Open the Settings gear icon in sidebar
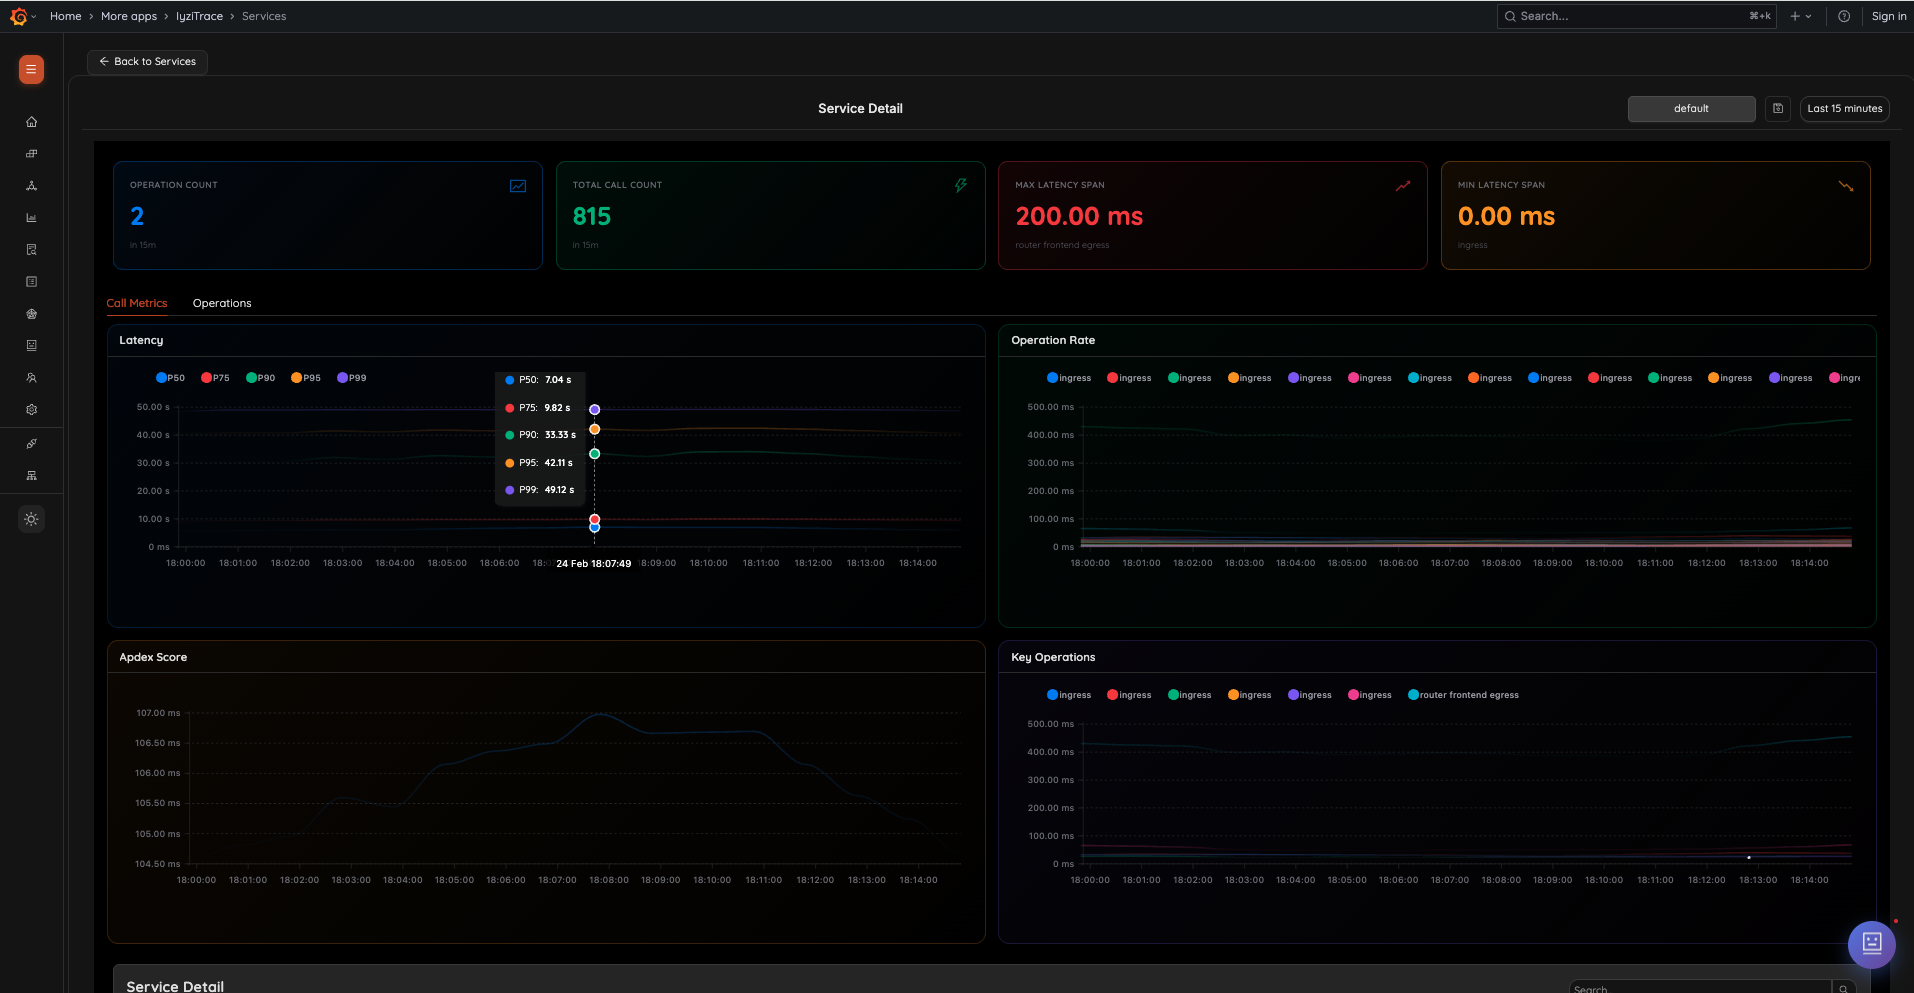 coord(31,409)
